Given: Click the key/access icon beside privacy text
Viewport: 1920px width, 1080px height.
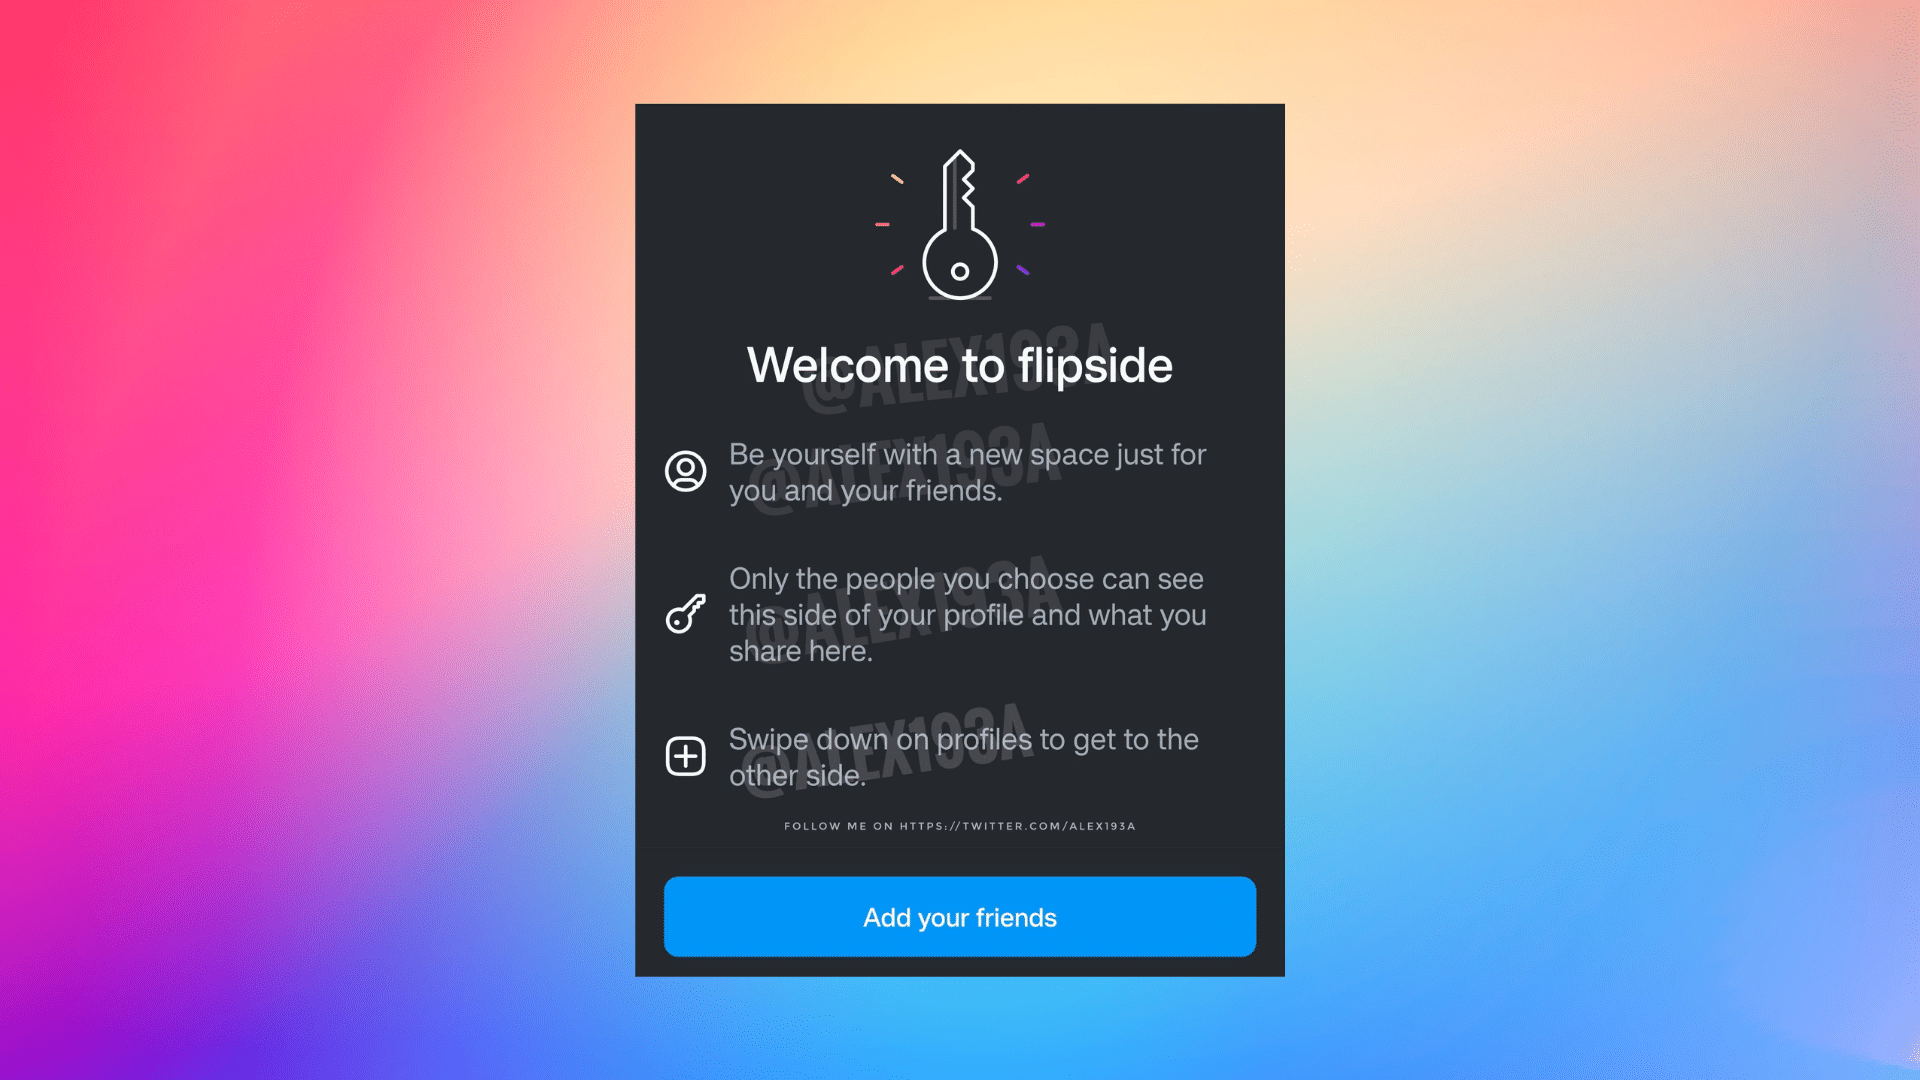Looking at the screenshot, I should pos(684,613).
